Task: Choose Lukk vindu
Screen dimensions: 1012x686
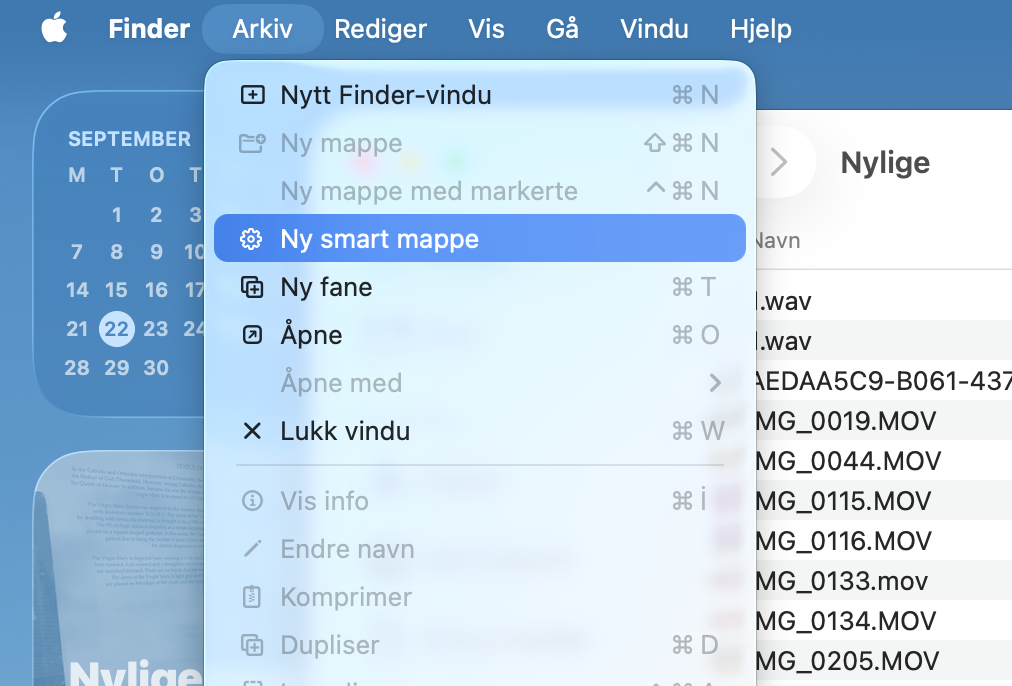Action: [x=480, y=430]
